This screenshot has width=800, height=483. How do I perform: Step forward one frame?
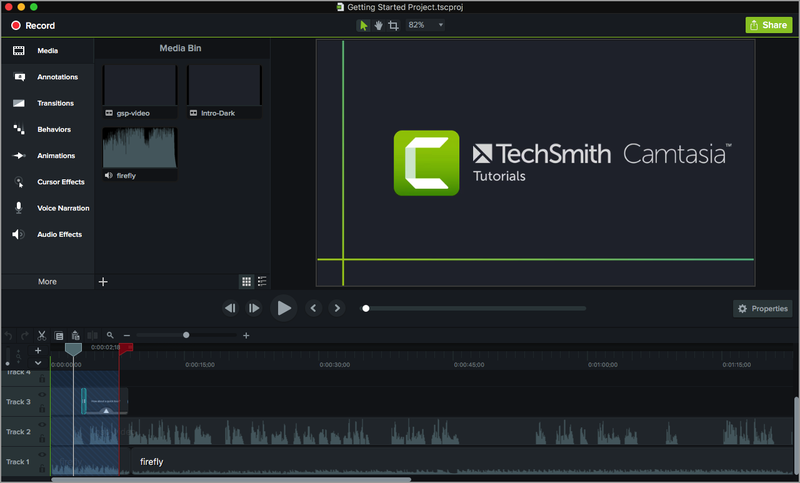pos(254,308)
